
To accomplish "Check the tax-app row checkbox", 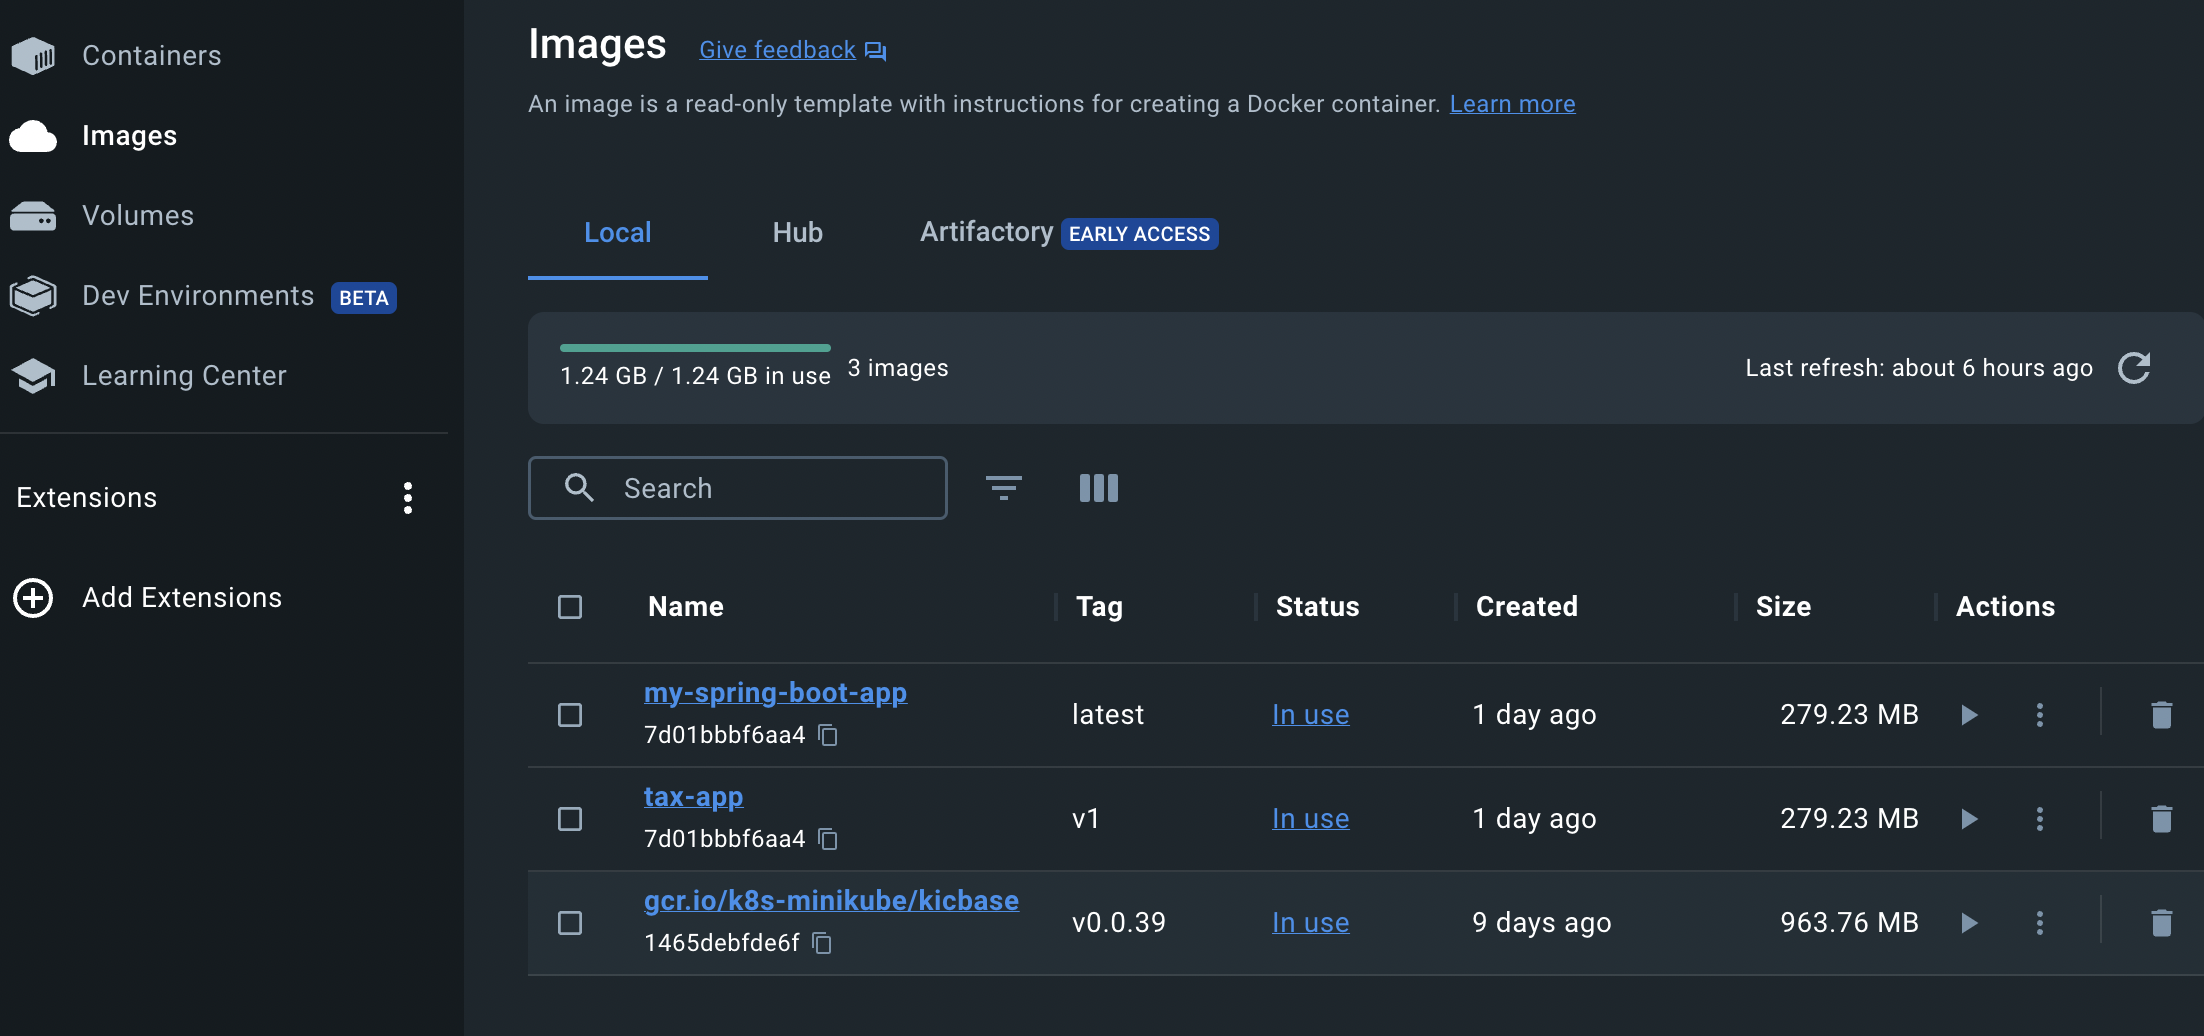I will pyautogui.click(x=570, y=819).
